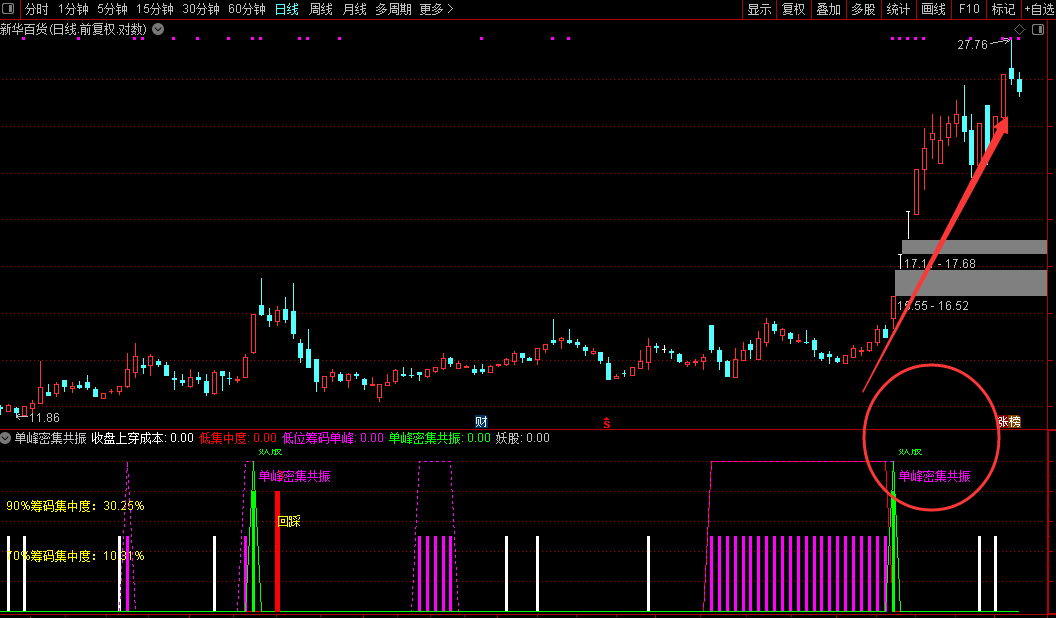Viewport: 1056px width, 618px height.
Task: Click the 90%筹码集中度 label
Action: click(75, 506)
